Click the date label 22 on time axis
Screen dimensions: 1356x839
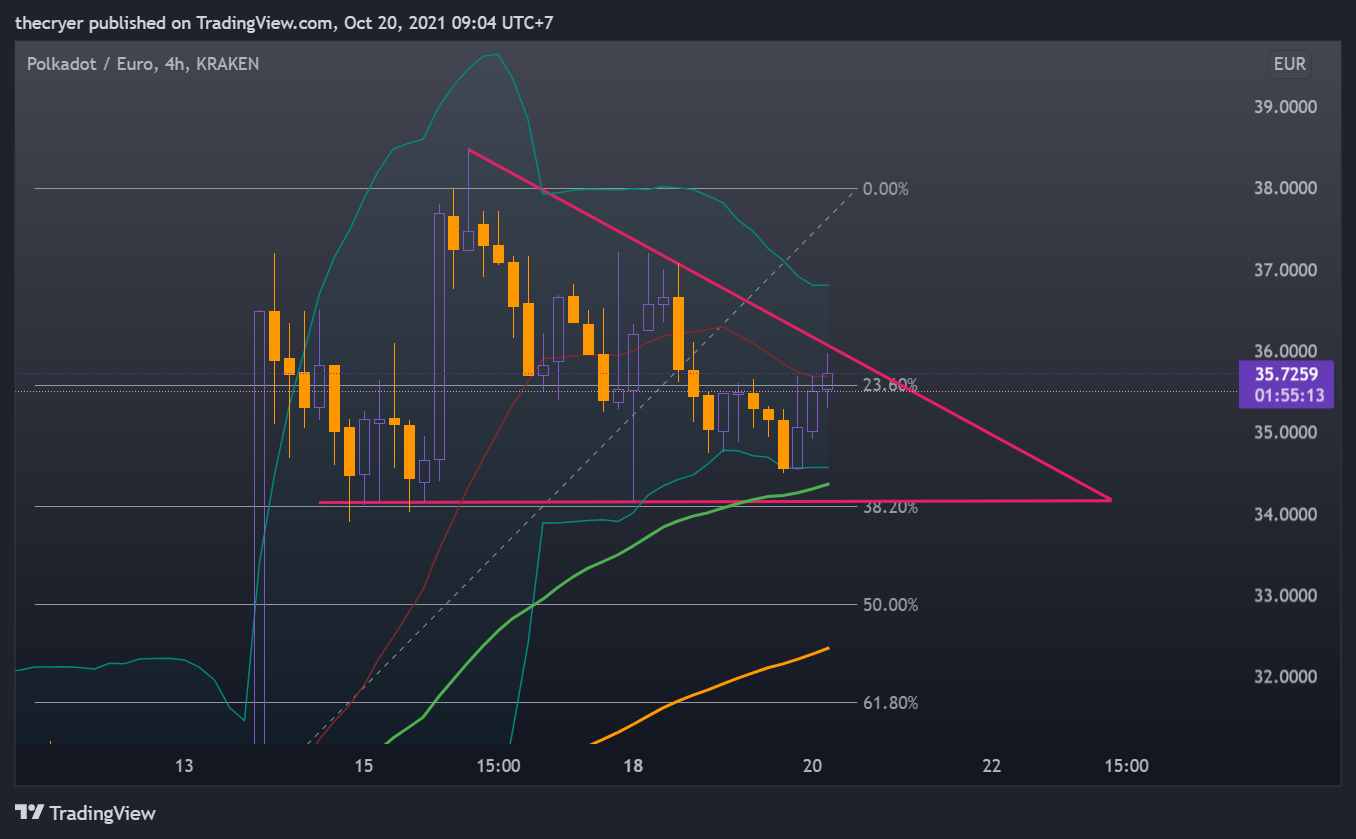pos(992,767)
